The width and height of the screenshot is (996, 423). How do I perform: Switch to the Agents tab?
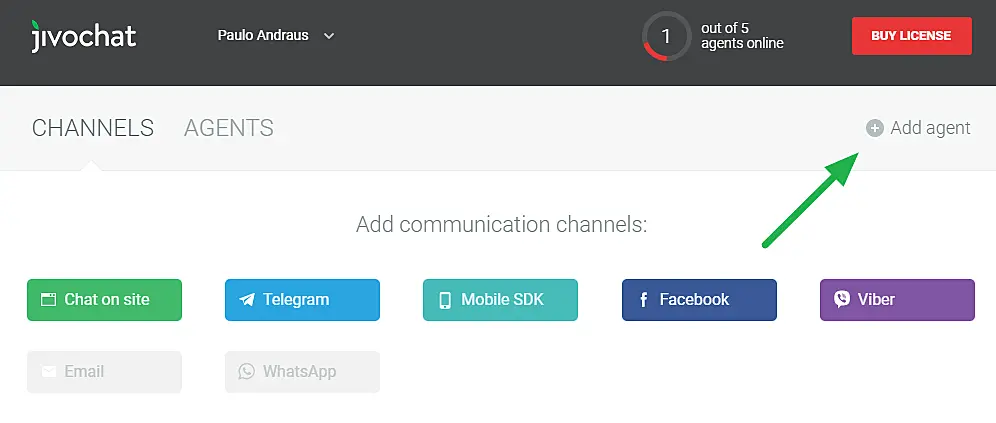click(x=229, y=128)
